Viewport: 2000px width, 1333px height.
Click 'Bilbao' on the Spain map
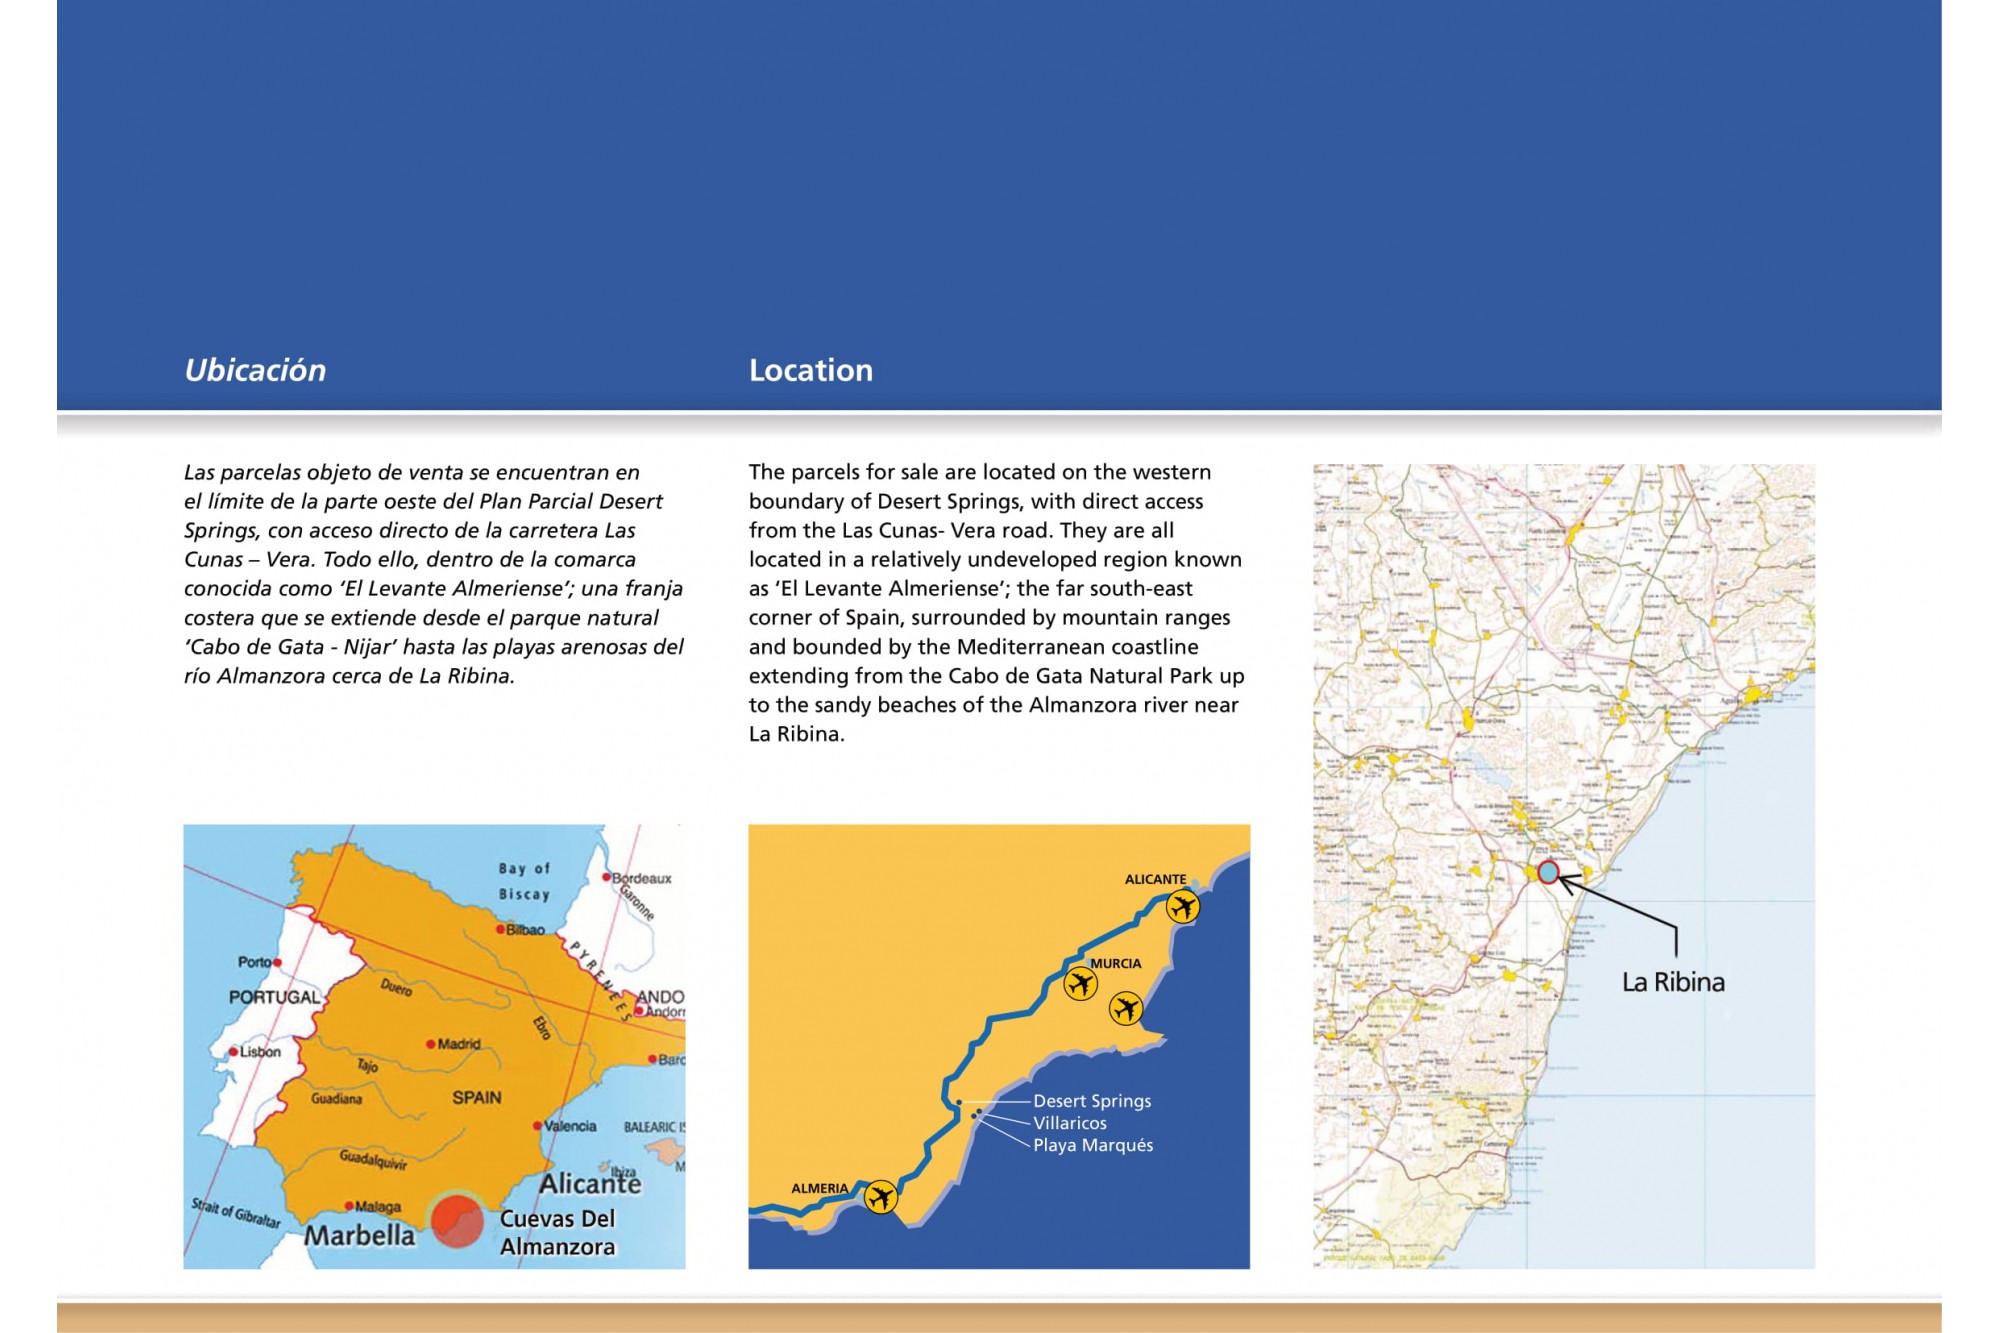tap(525, 930)
